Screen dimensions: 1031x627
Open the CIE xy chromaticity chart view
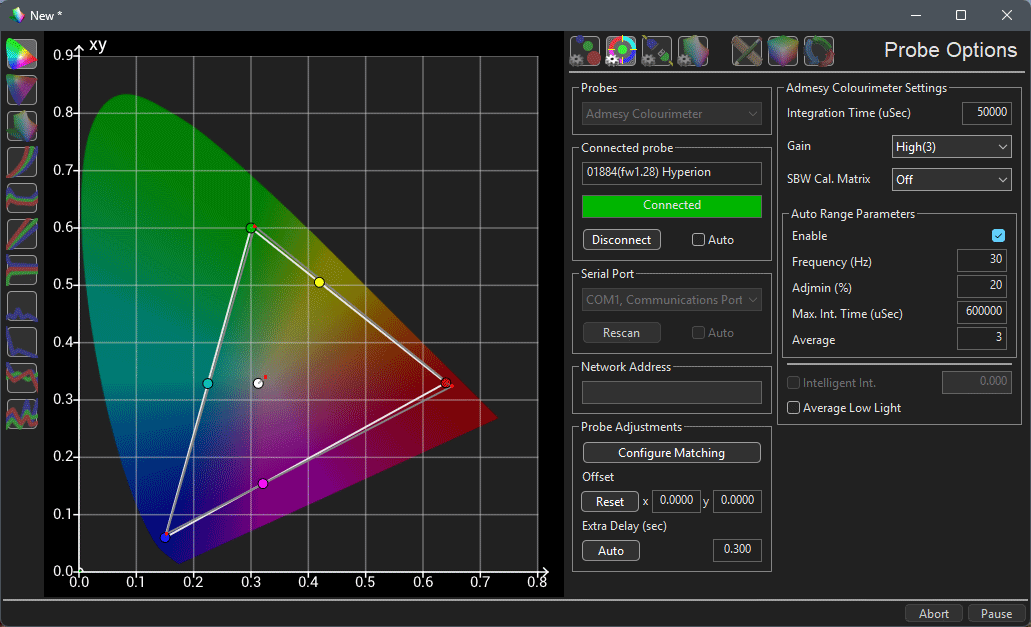pyautogui.click(x=21, y=54)
